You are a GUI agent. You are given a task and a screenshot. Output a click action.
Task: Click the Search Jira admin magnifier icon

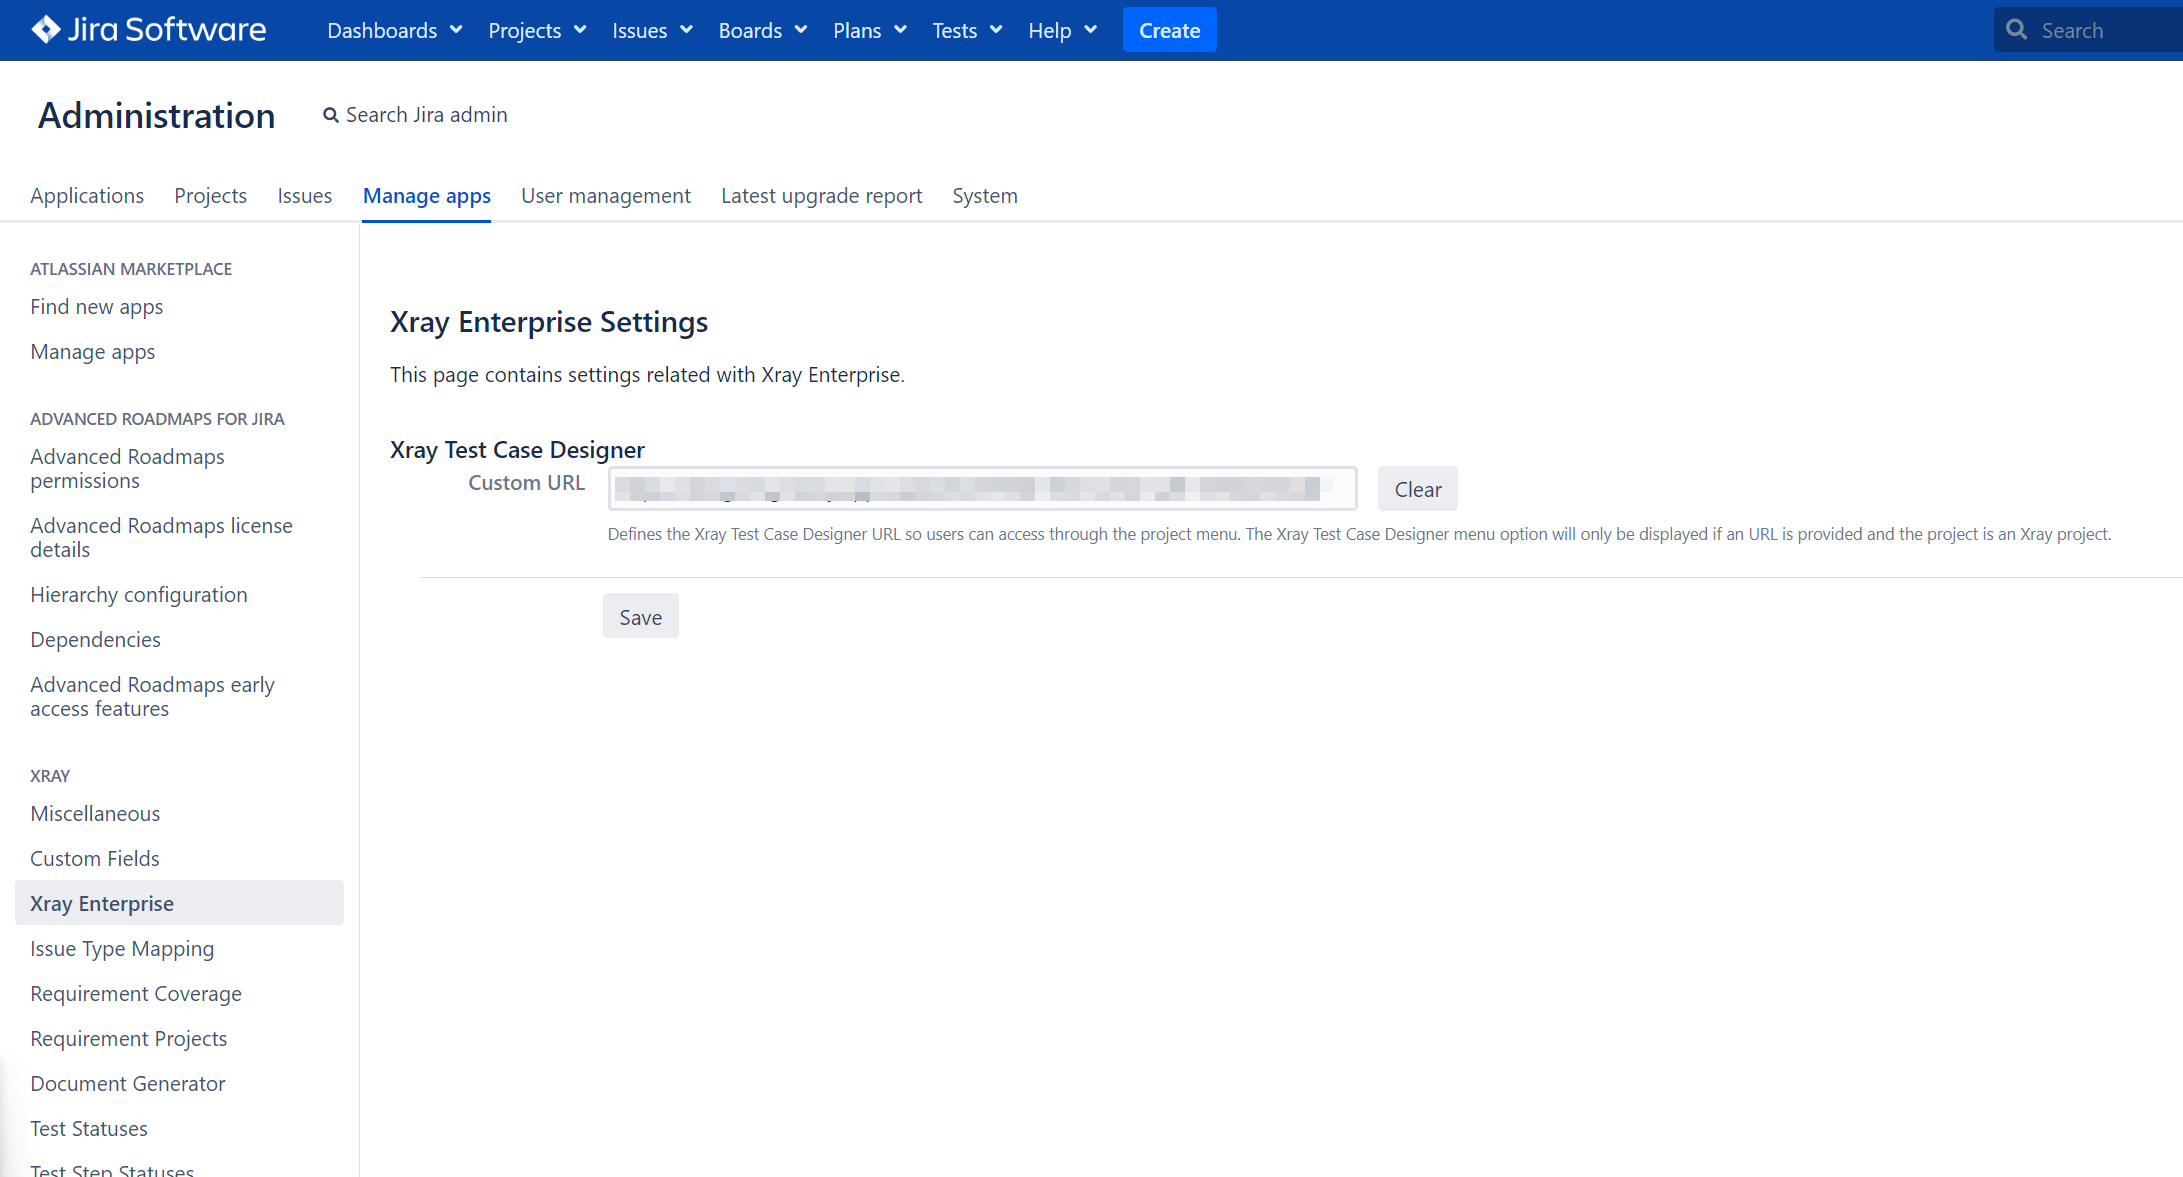pos(331,116)
